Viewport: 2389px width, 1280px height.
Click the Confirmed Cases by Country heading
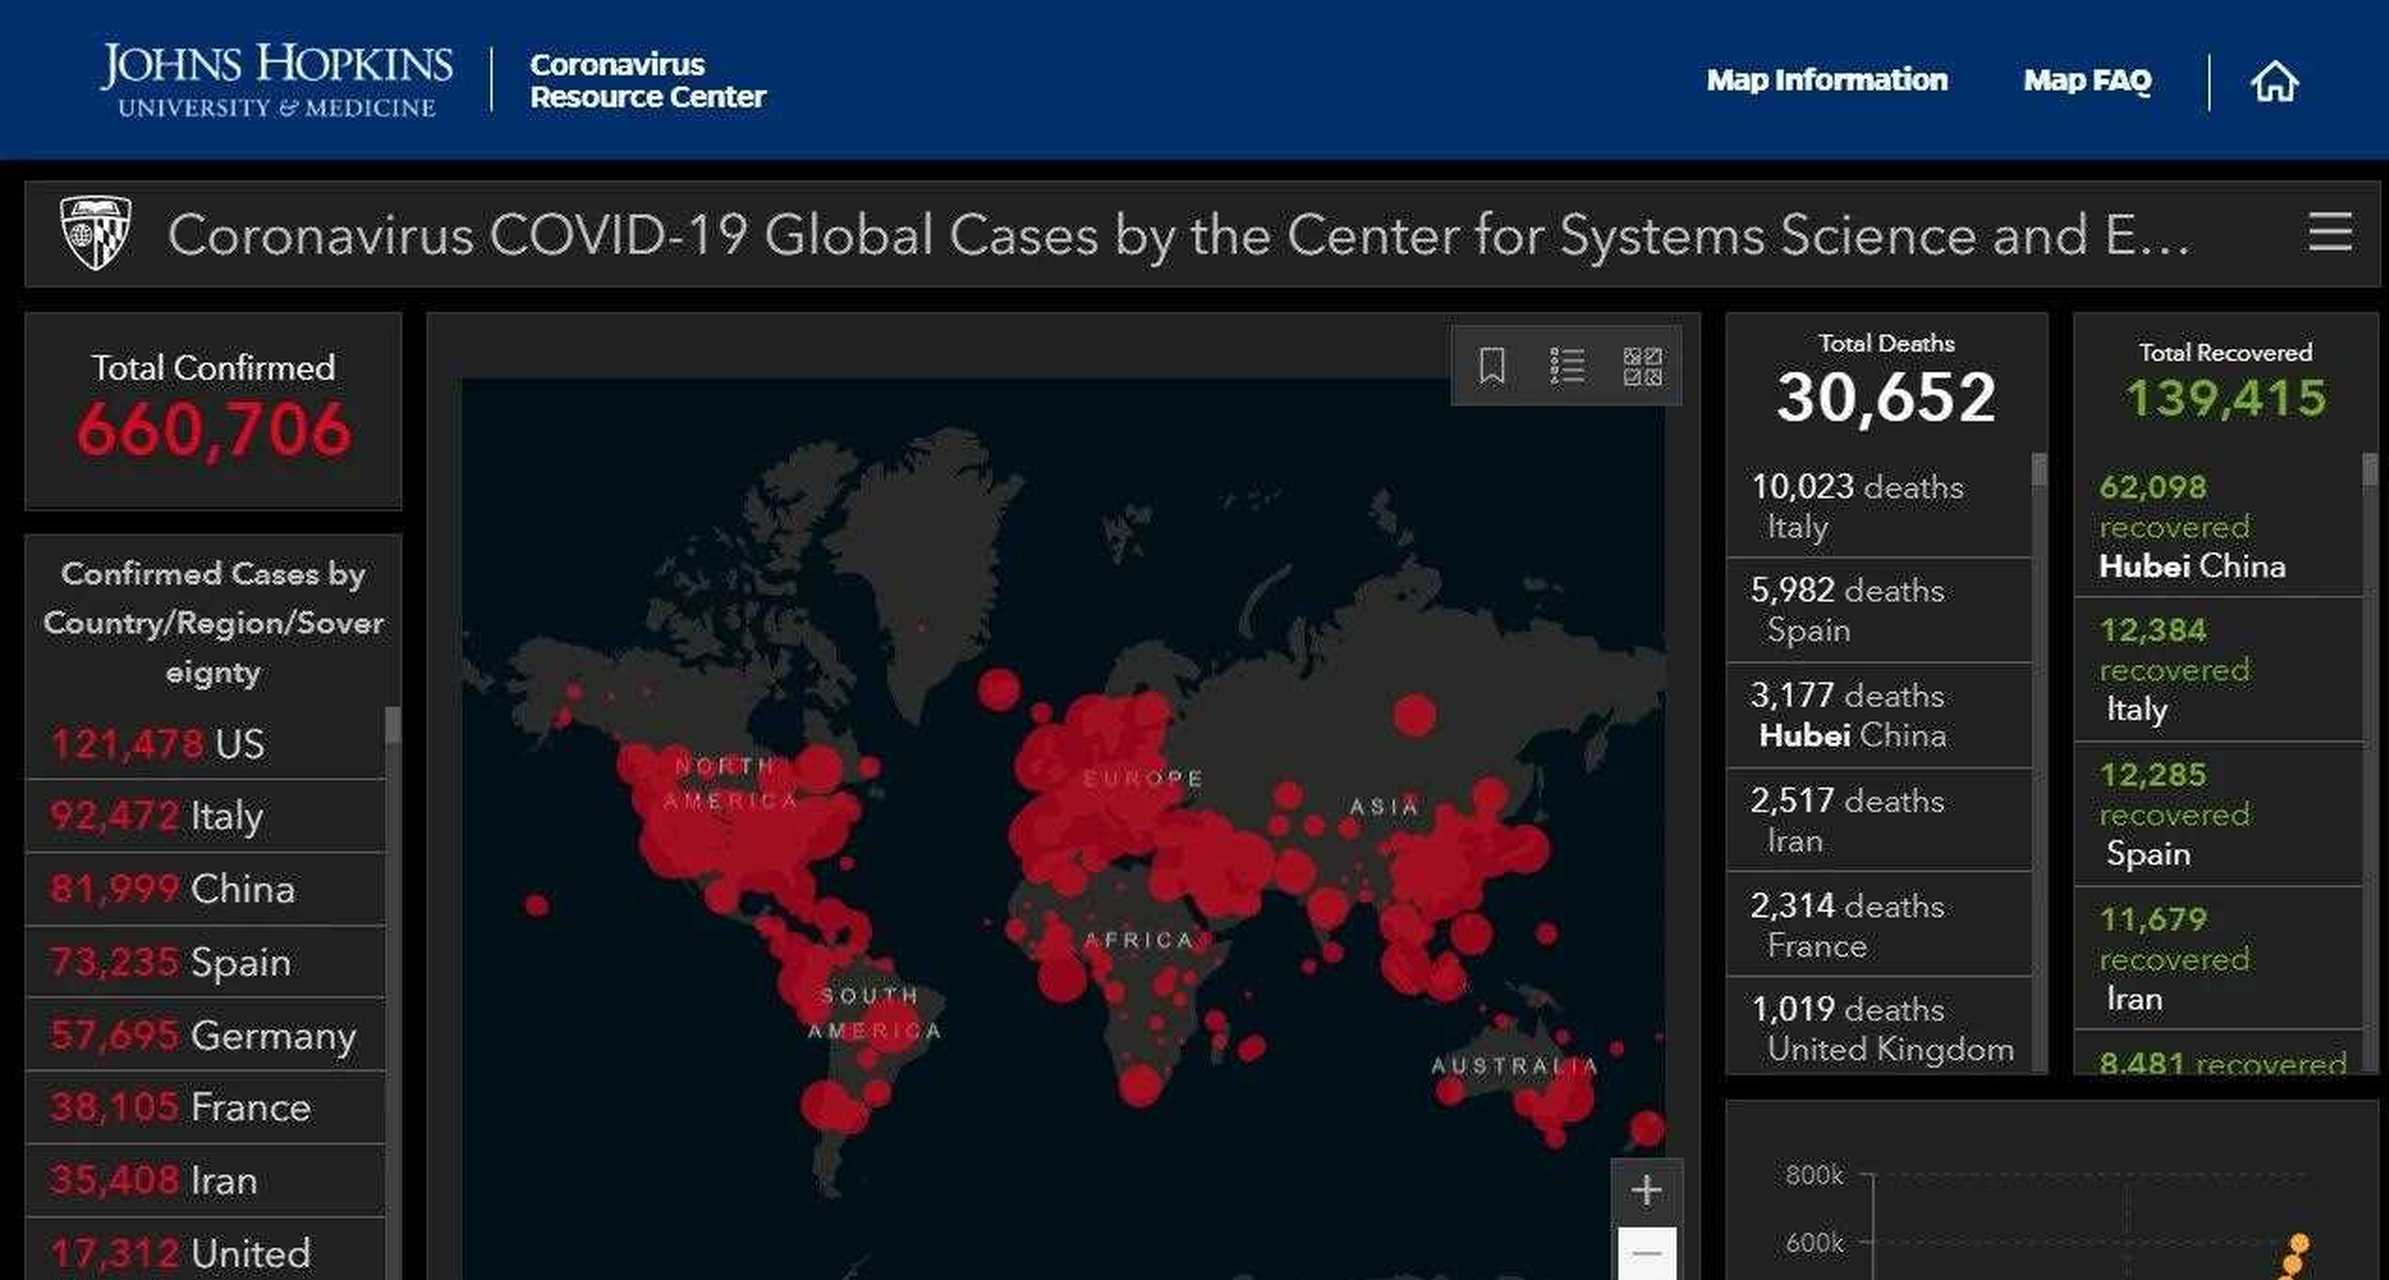tap(213, 622)
